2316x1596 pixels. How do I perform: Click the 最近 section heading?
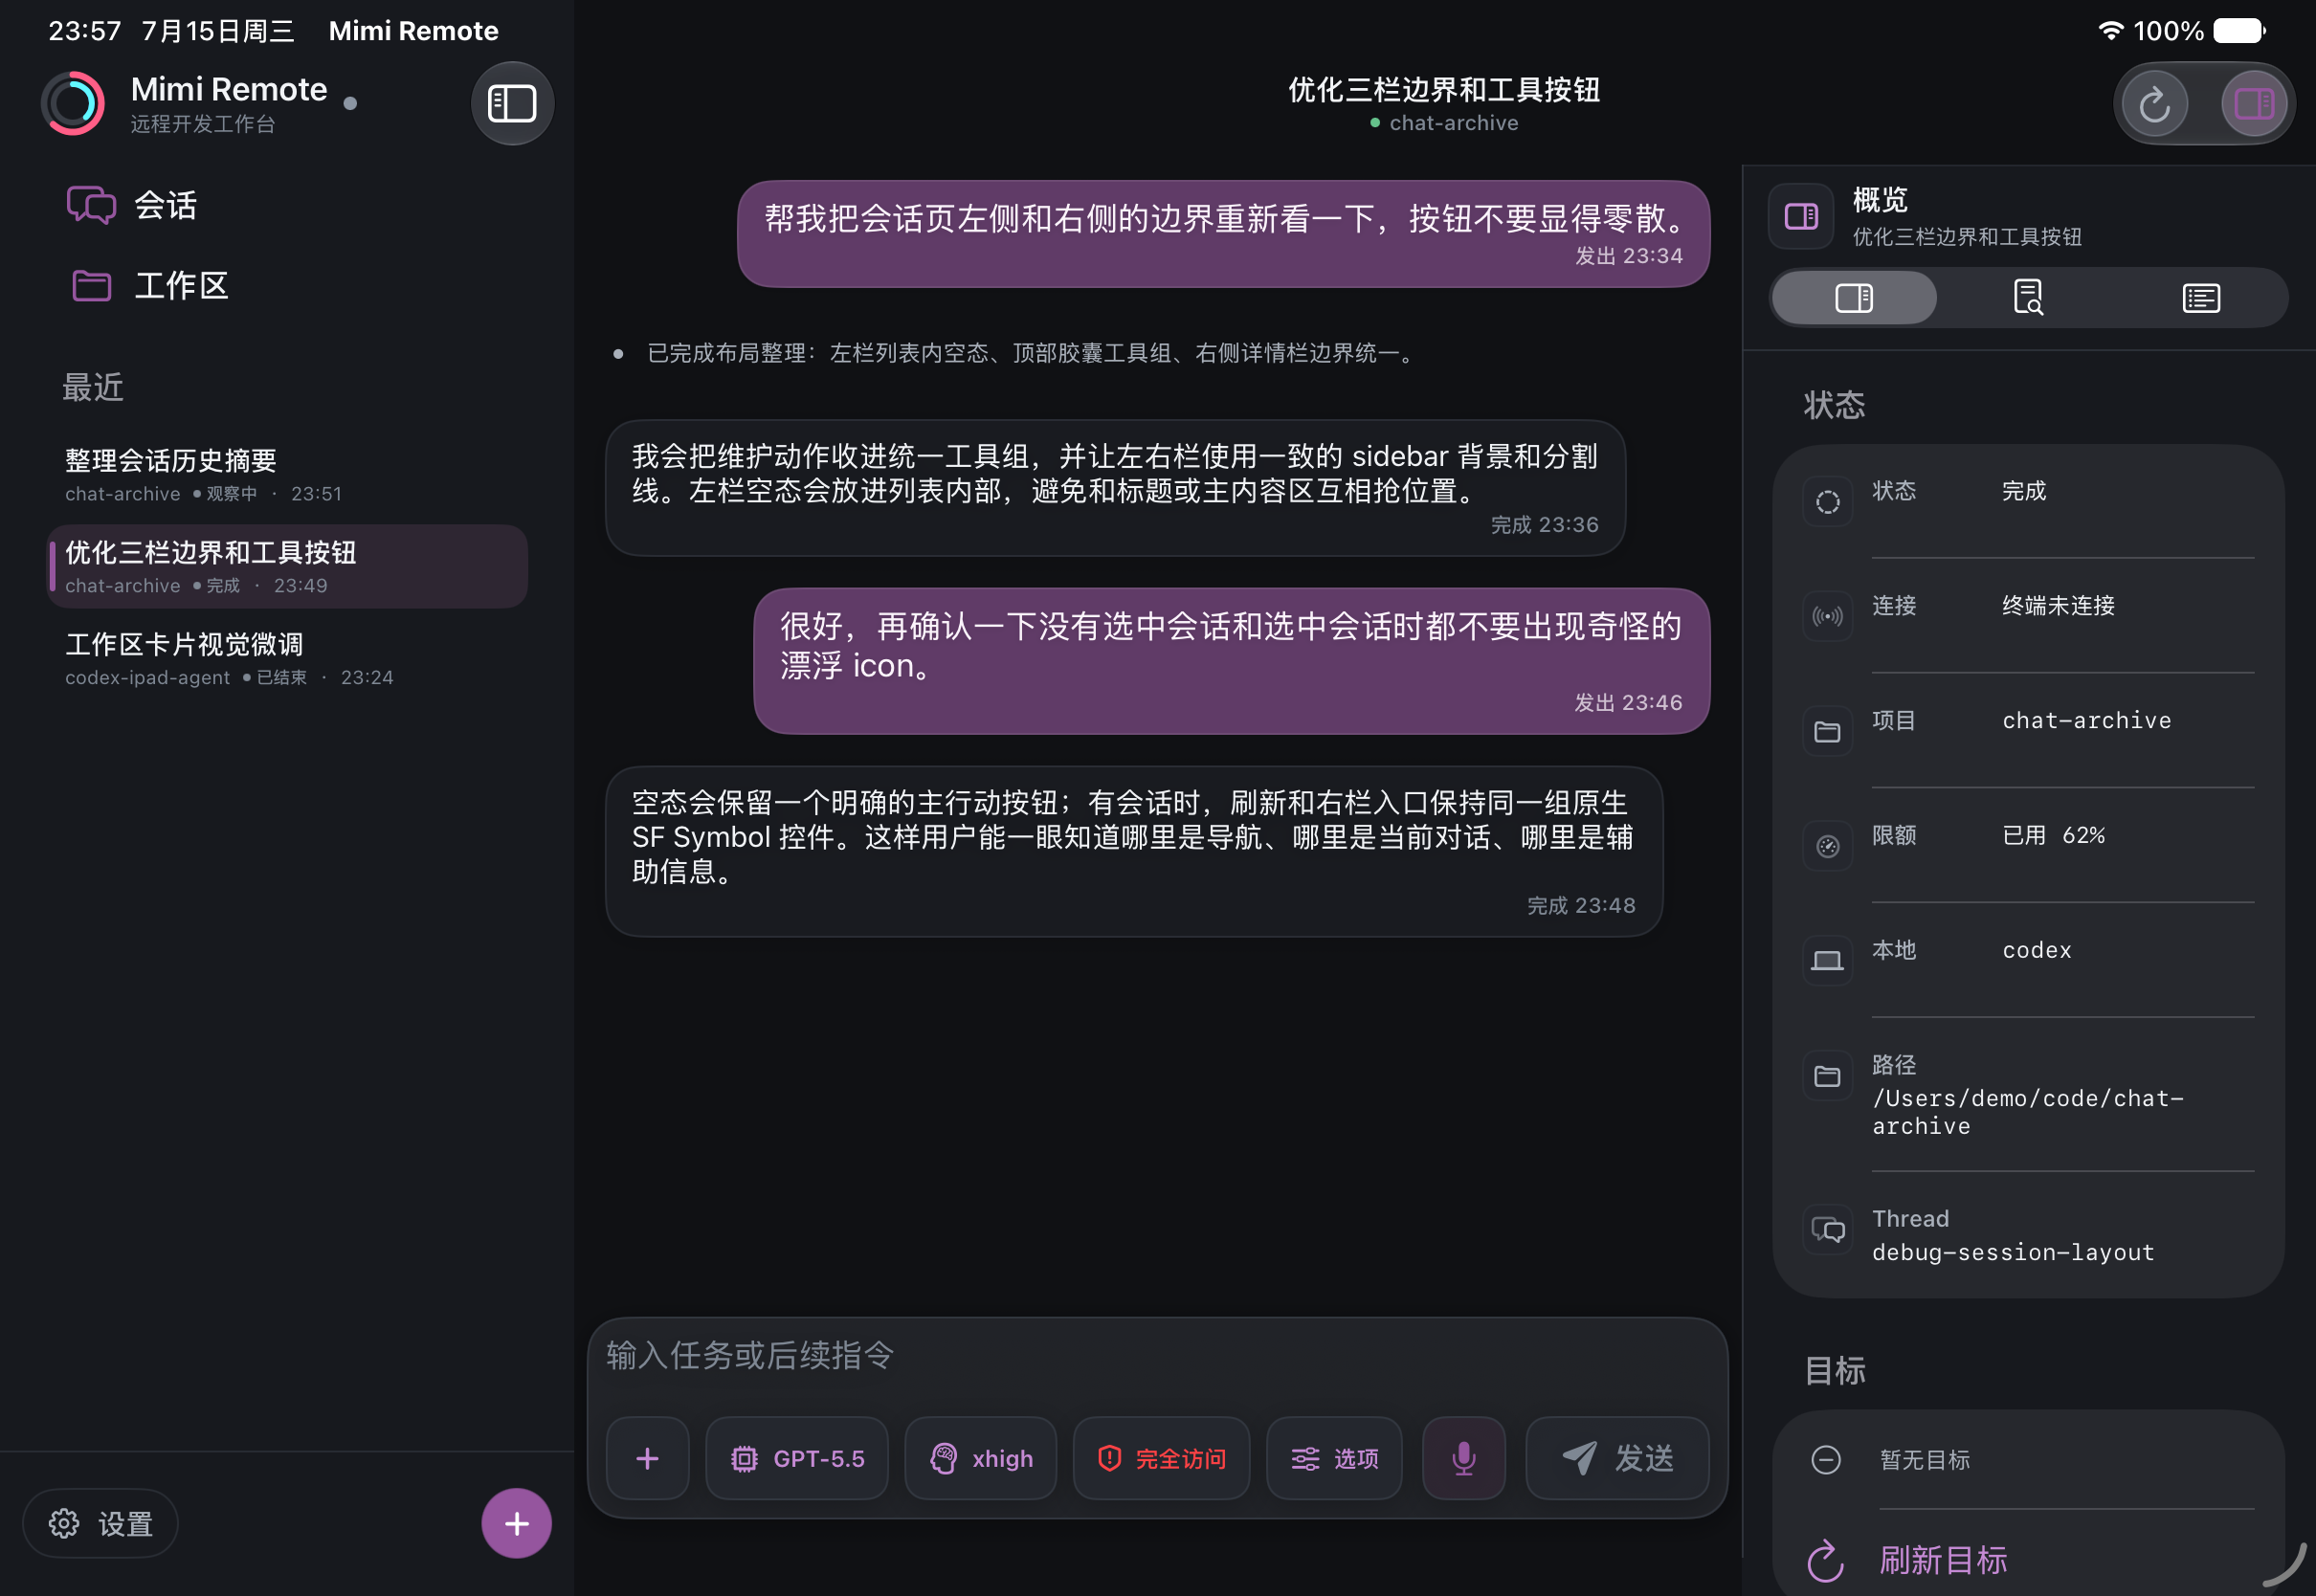click(x=93, y=387)
